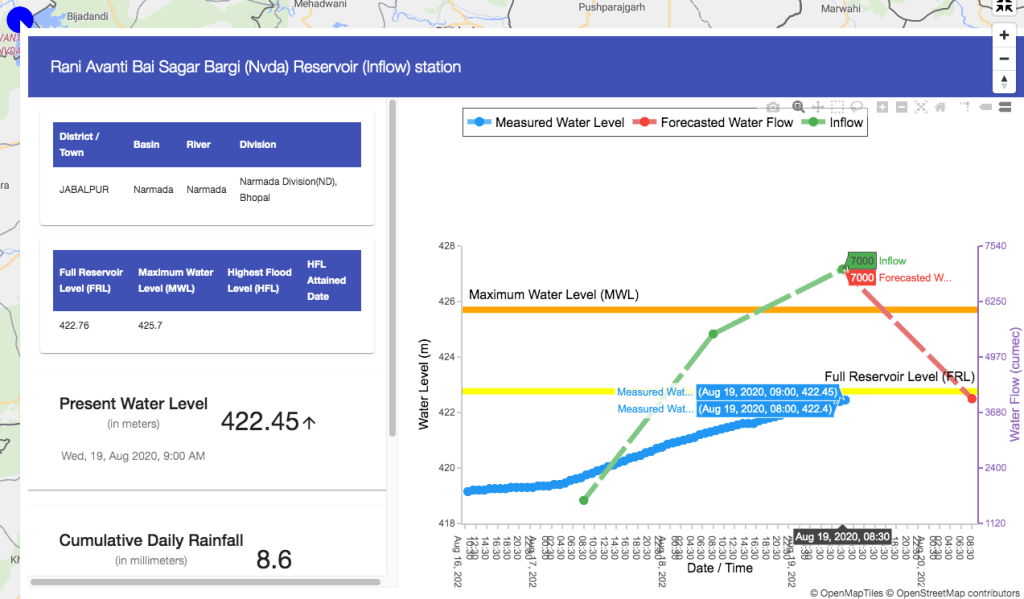Enable show closest data on hover
Screen dimensions: 1024x599
coord(986,107)
